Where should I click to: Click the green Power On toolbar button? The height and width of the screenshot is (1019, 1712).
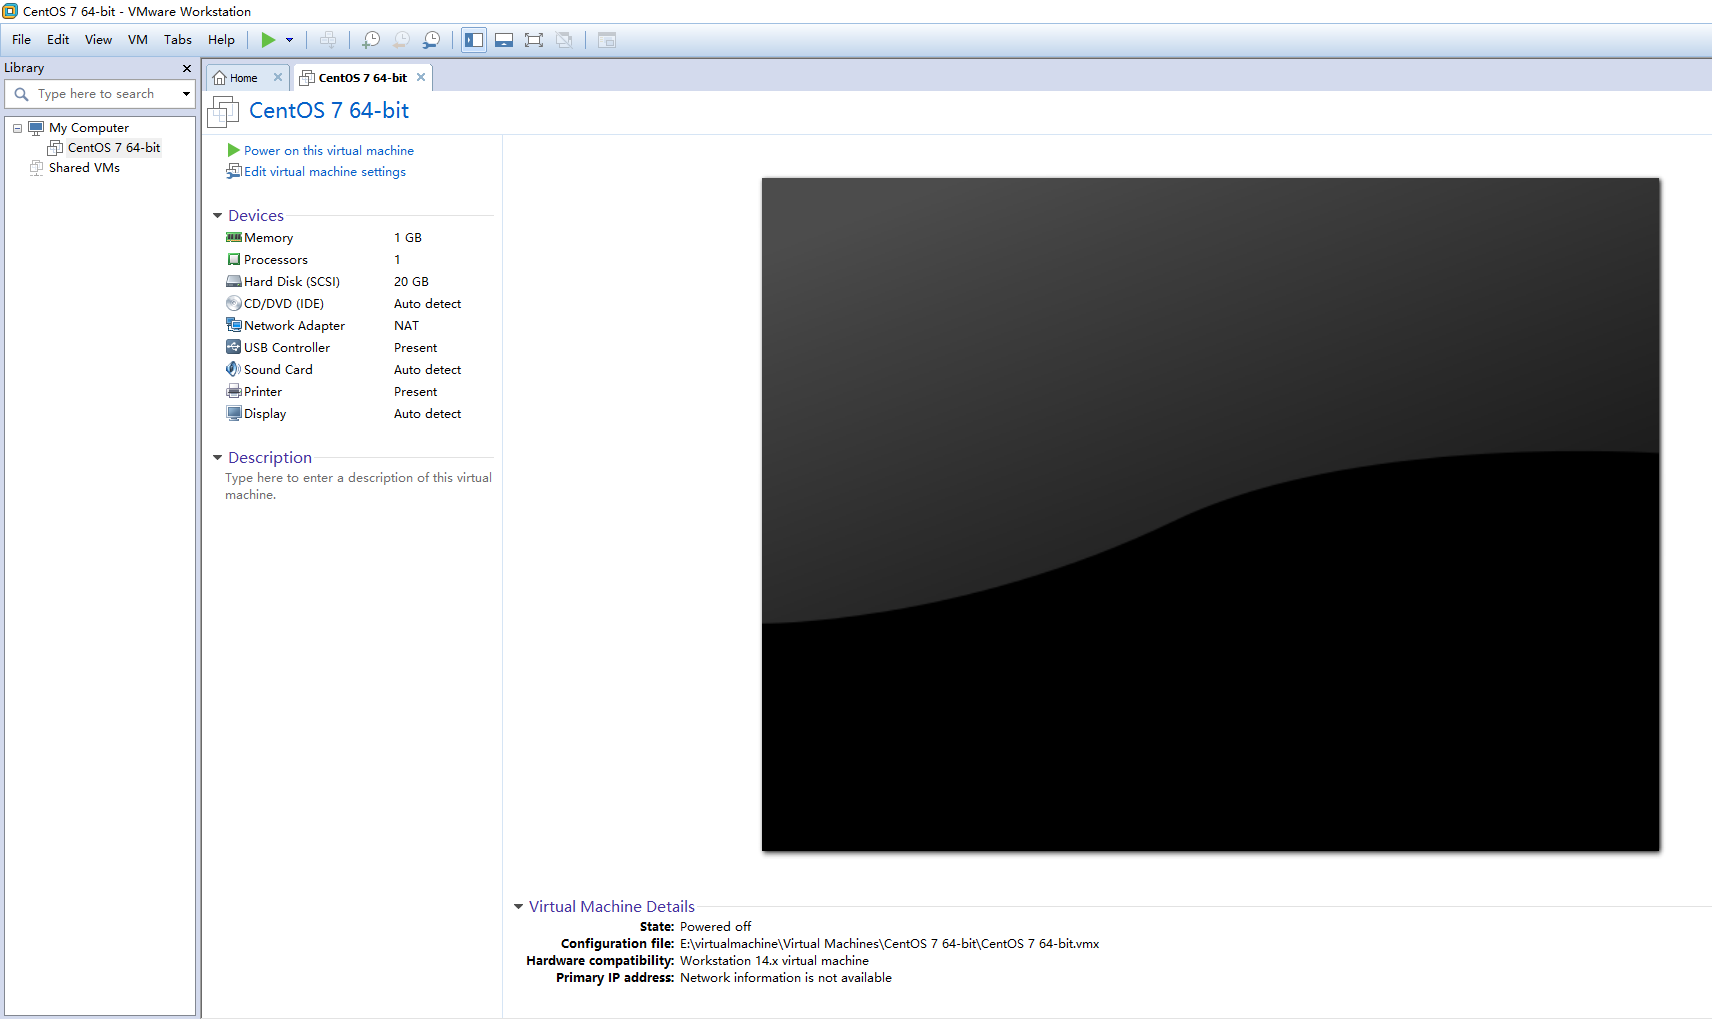(268, 40)
